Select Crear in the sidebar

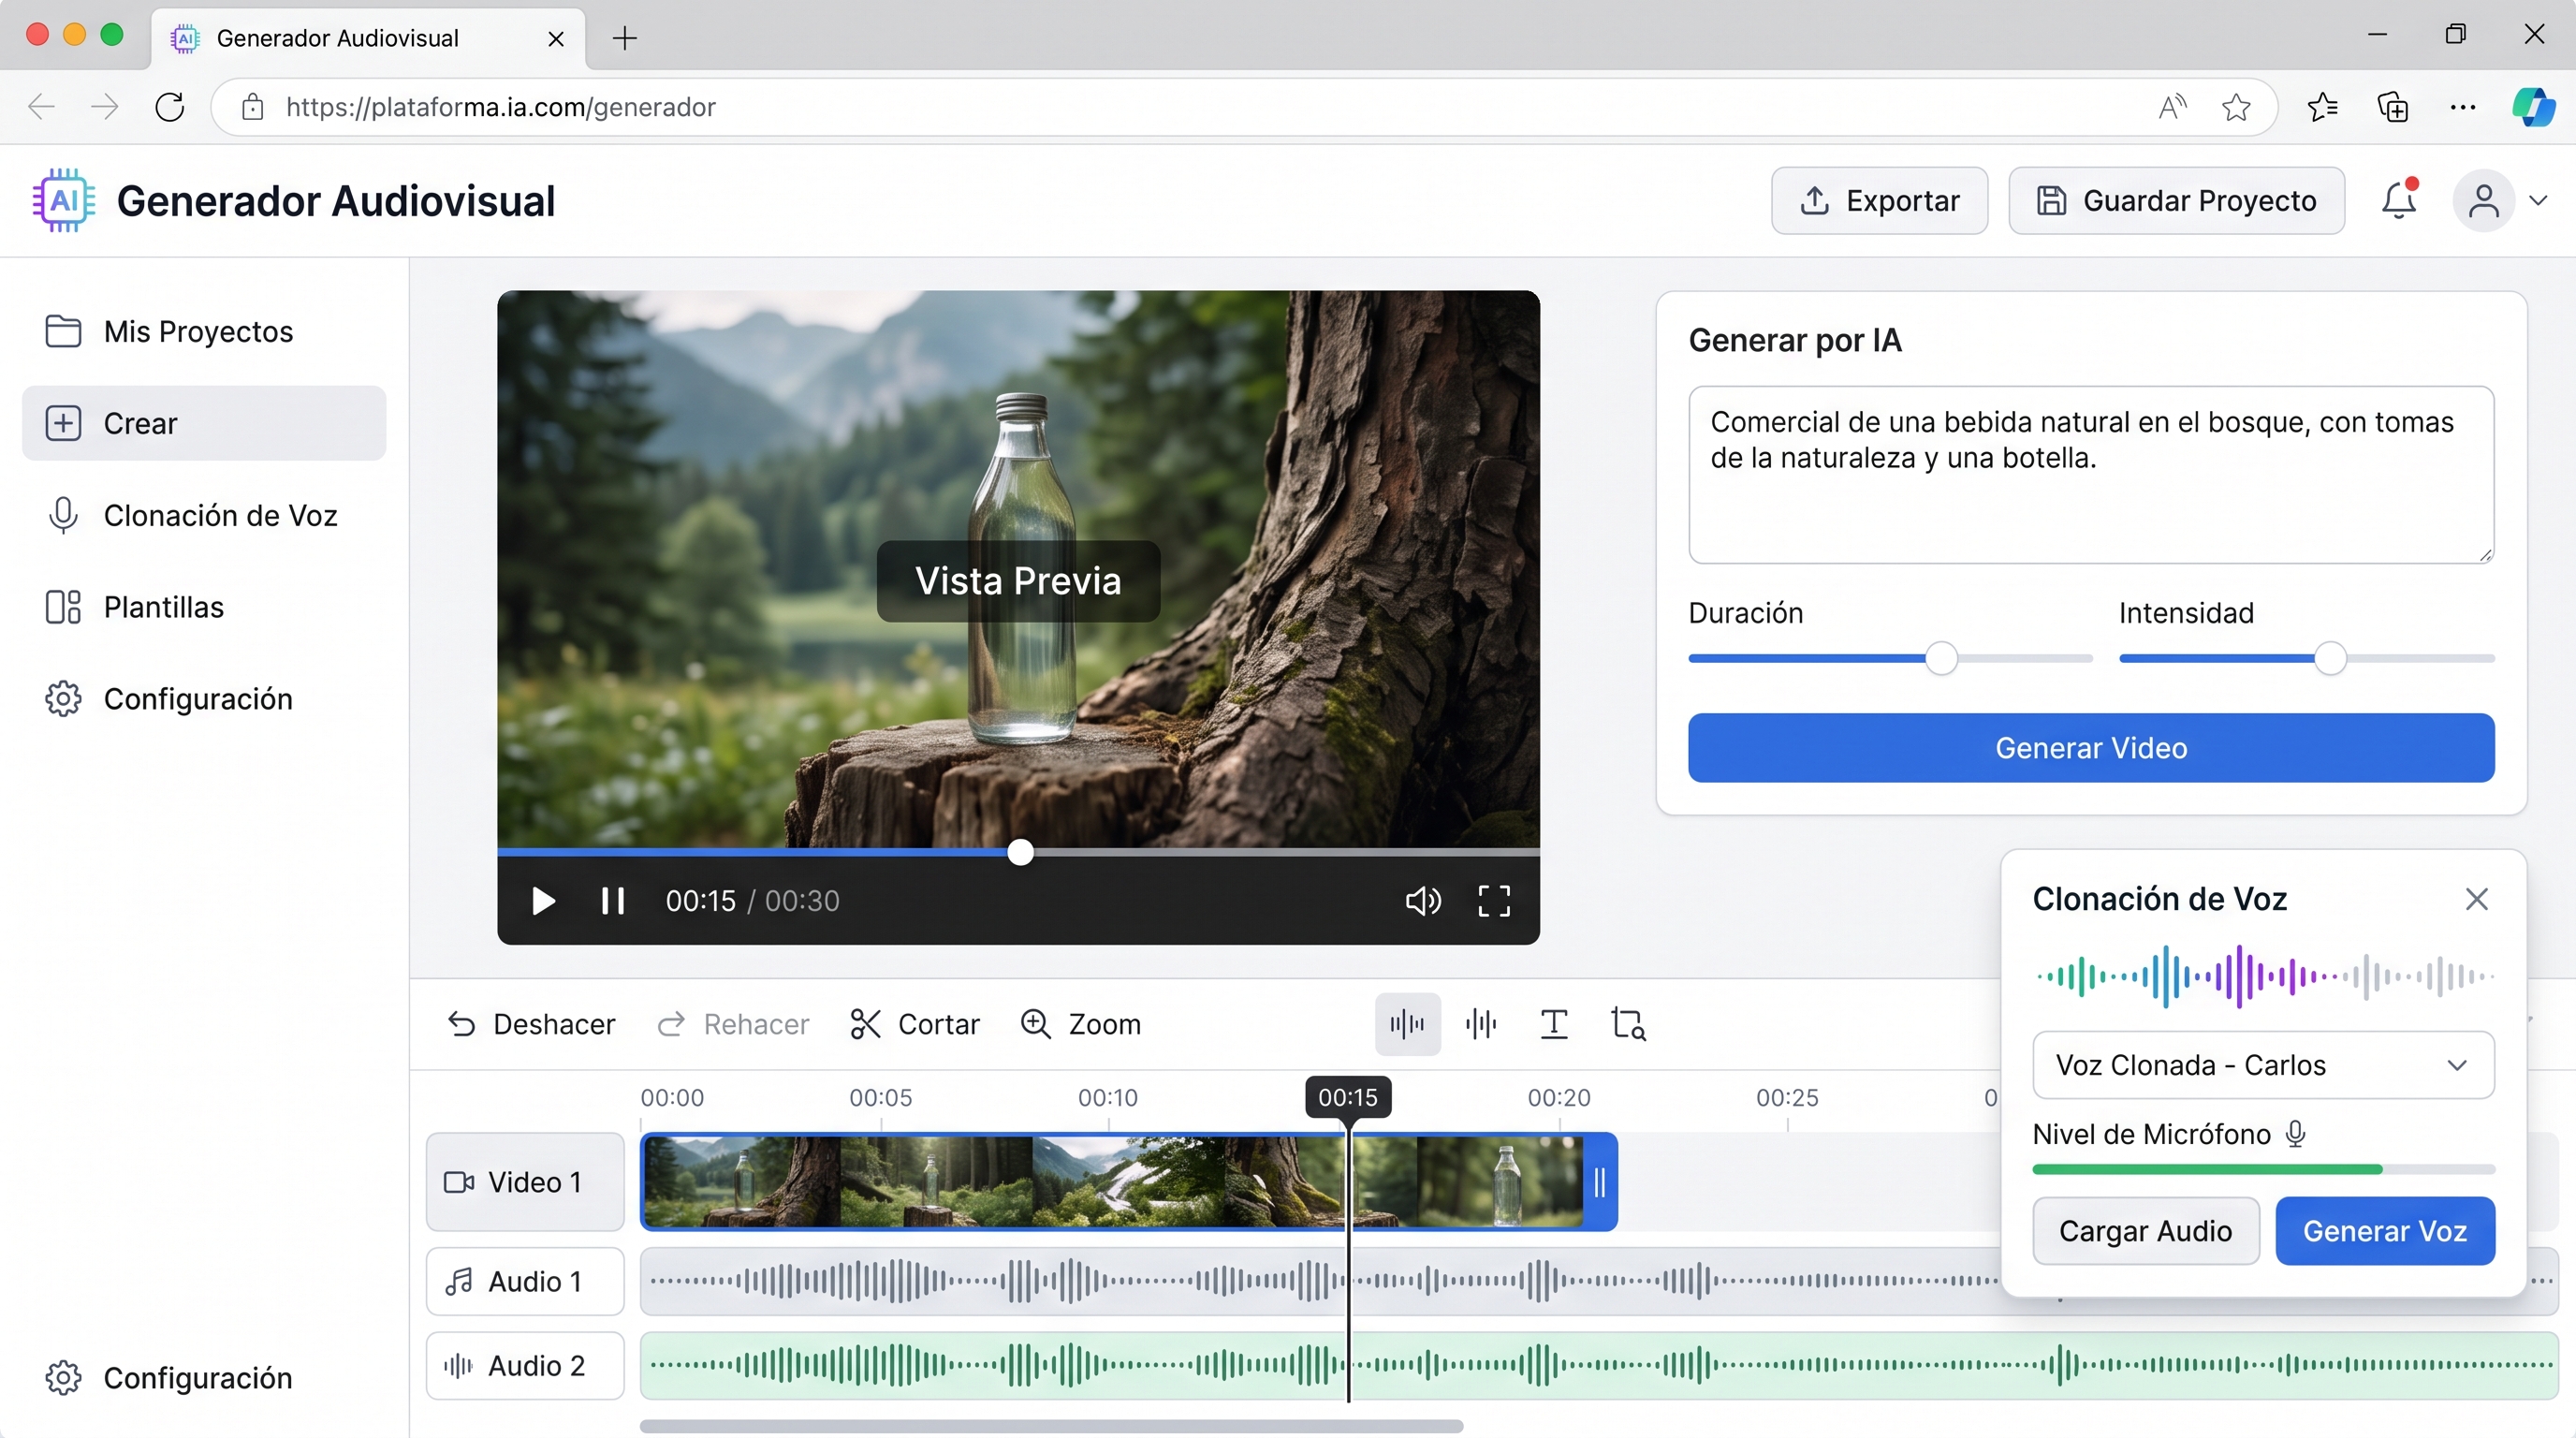pos(204,423)
